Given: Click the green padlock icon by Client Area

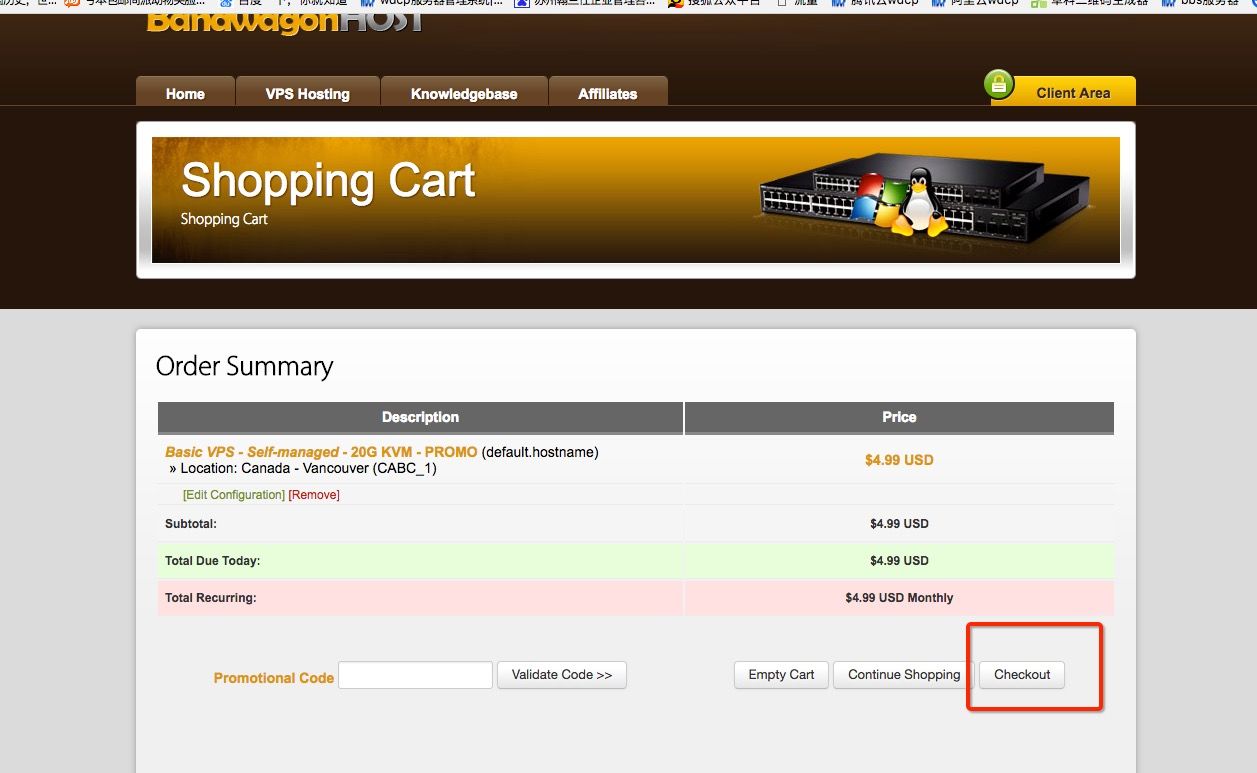Looking at the screenshot, I should point(999,85).
